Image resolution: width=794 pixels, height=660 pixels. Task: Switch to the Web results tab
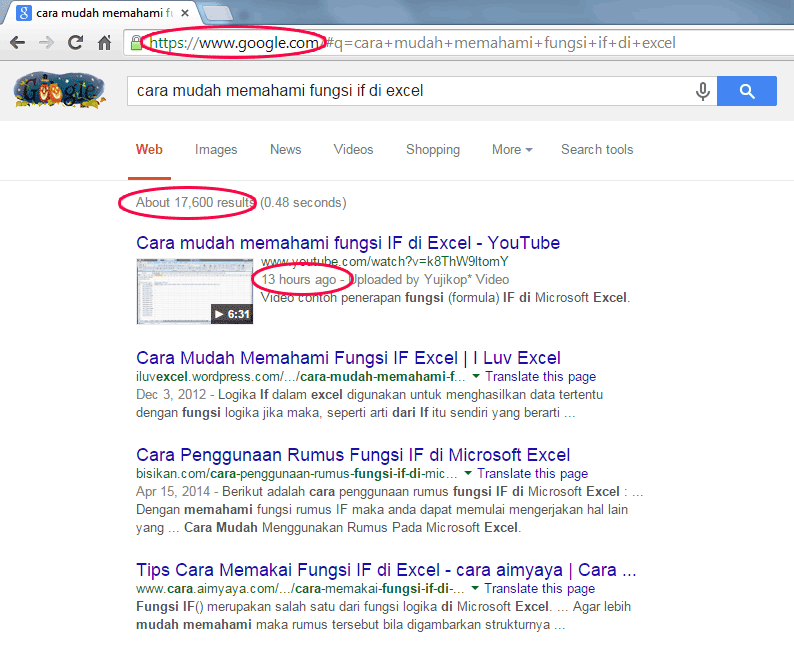149,149
